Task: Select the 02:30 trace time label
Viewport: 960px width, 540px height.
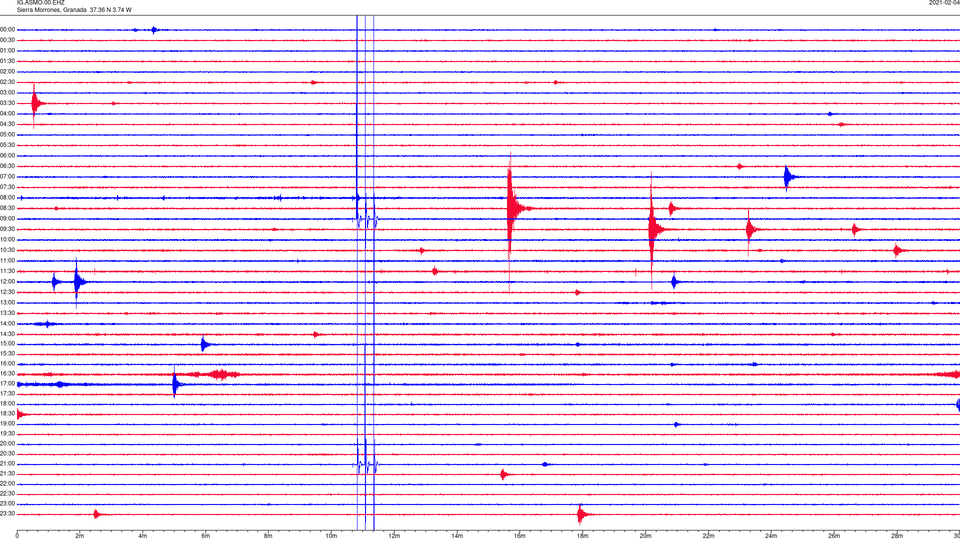Action: tap(7, 82)
